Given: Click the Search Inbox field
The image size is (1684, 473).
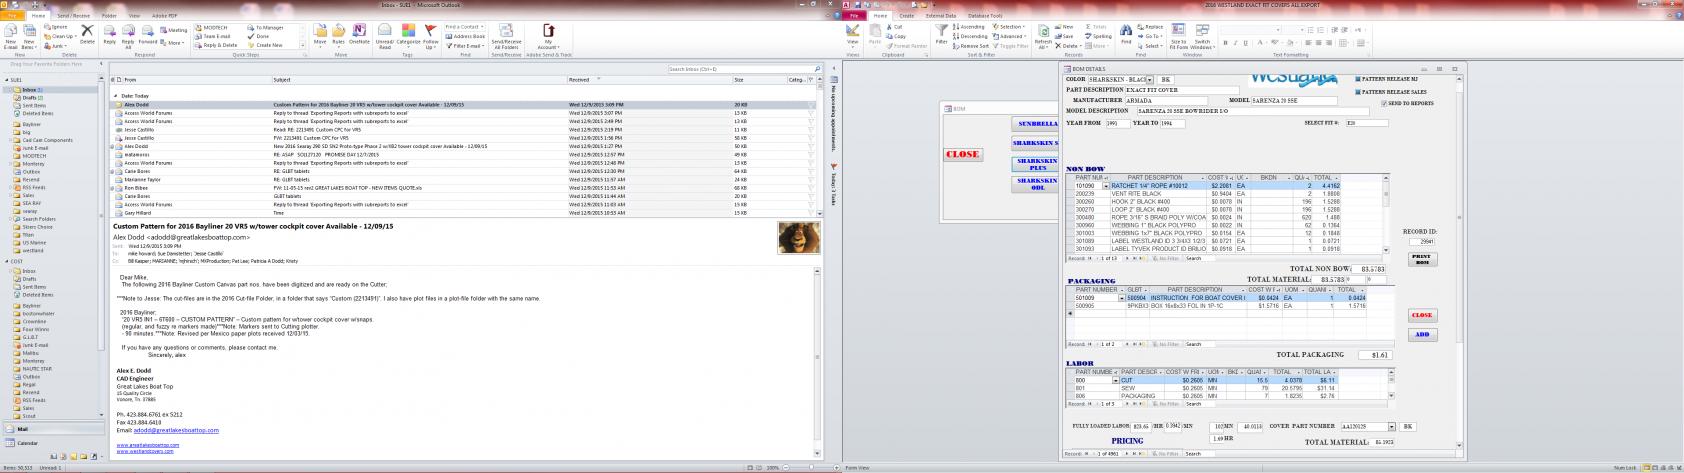Looking at the screenshot, I should click(745, 69).
